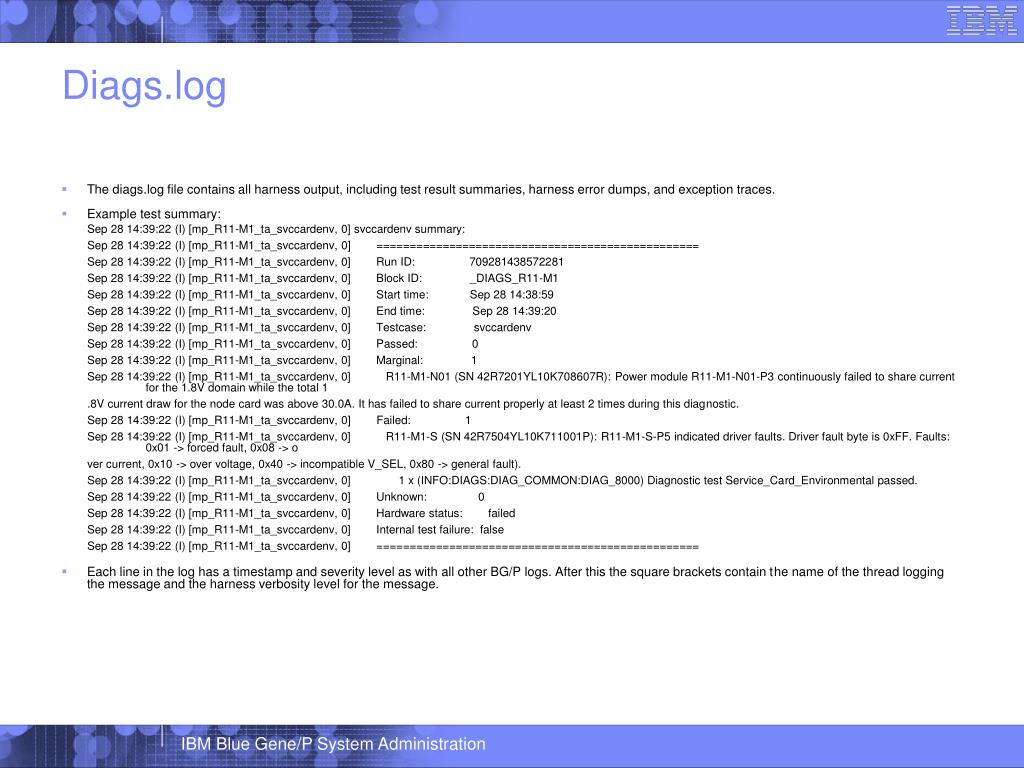Click the DIAG_8000 Service_Card_Environmental passed message
The image size is (1024, 768).
tap(658, 480)
